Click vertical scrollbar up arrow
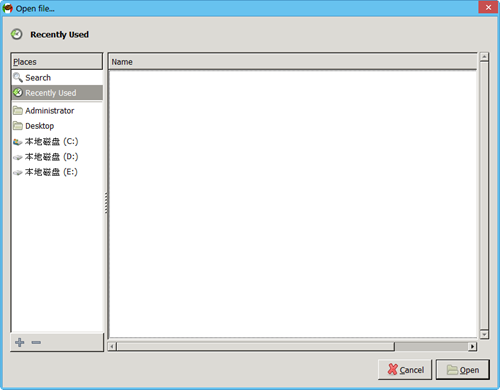 [484, 57]
